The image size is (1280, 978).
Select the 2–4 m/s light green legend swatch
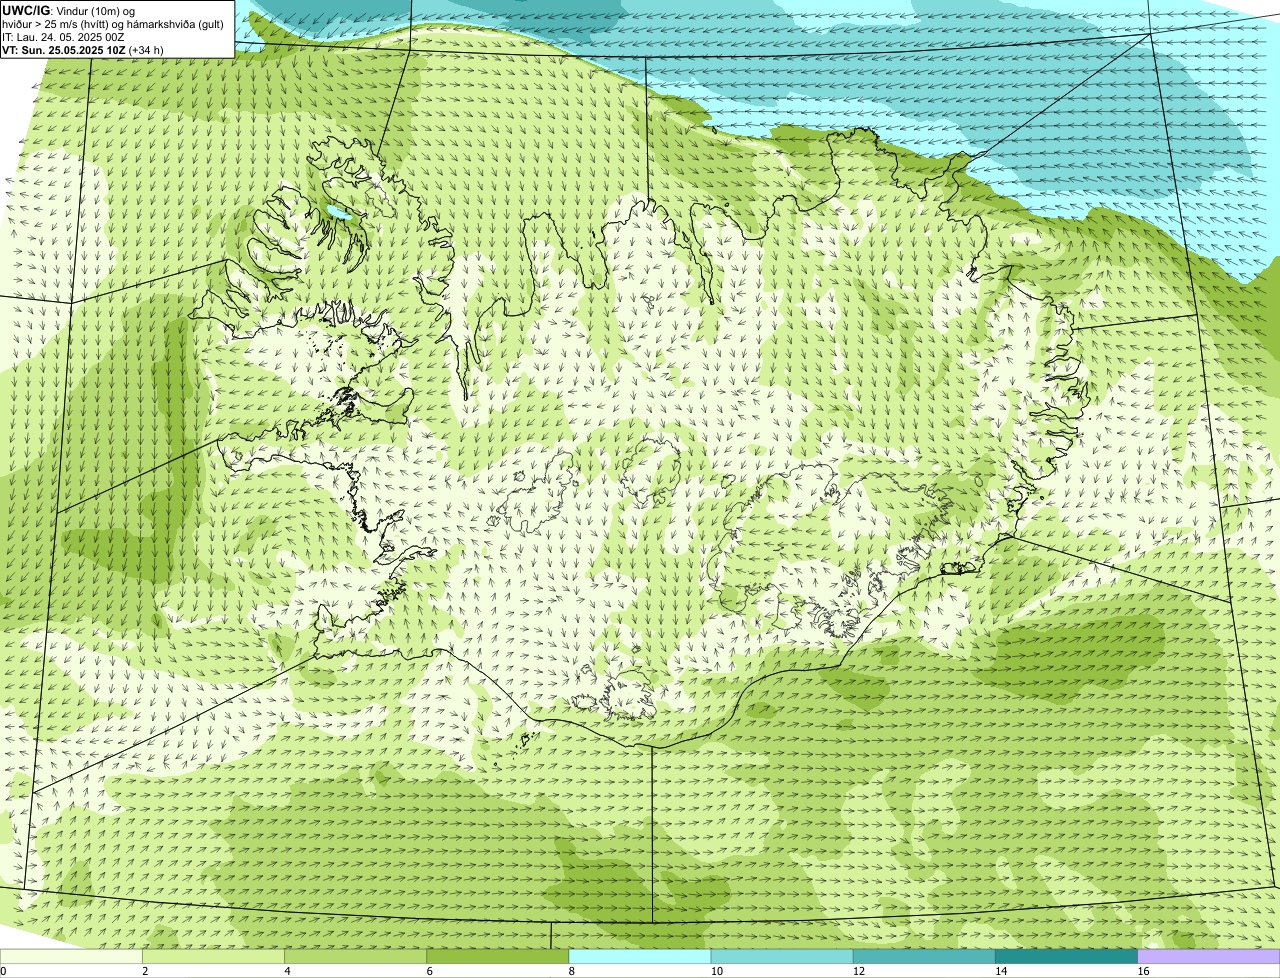[213, 956]
